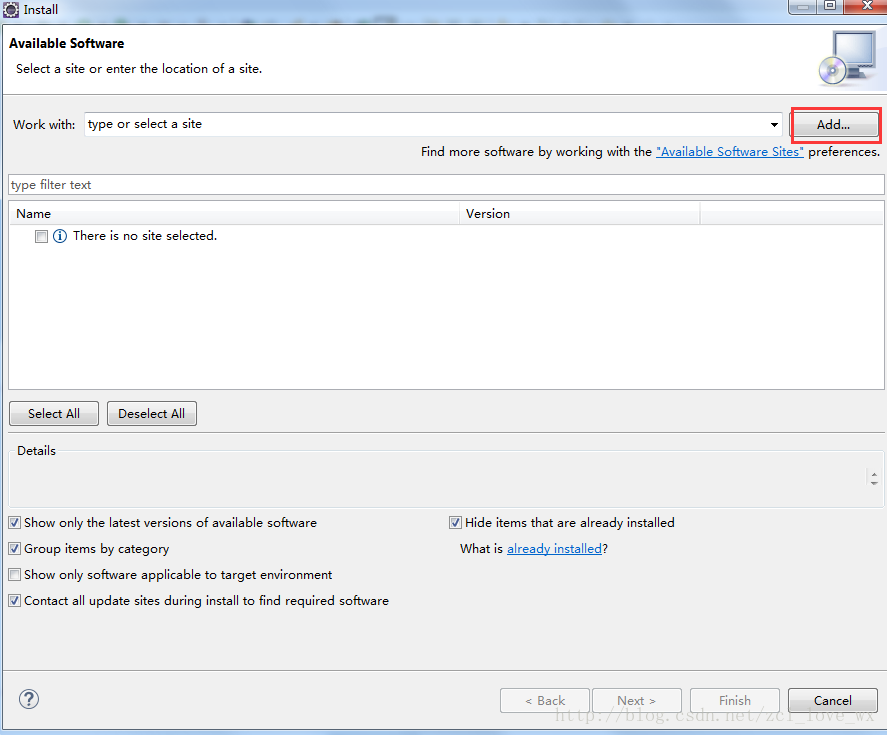Click the info icon beside no site message
887x735 pixels.
pyautogui.click(x=60, y=237)
